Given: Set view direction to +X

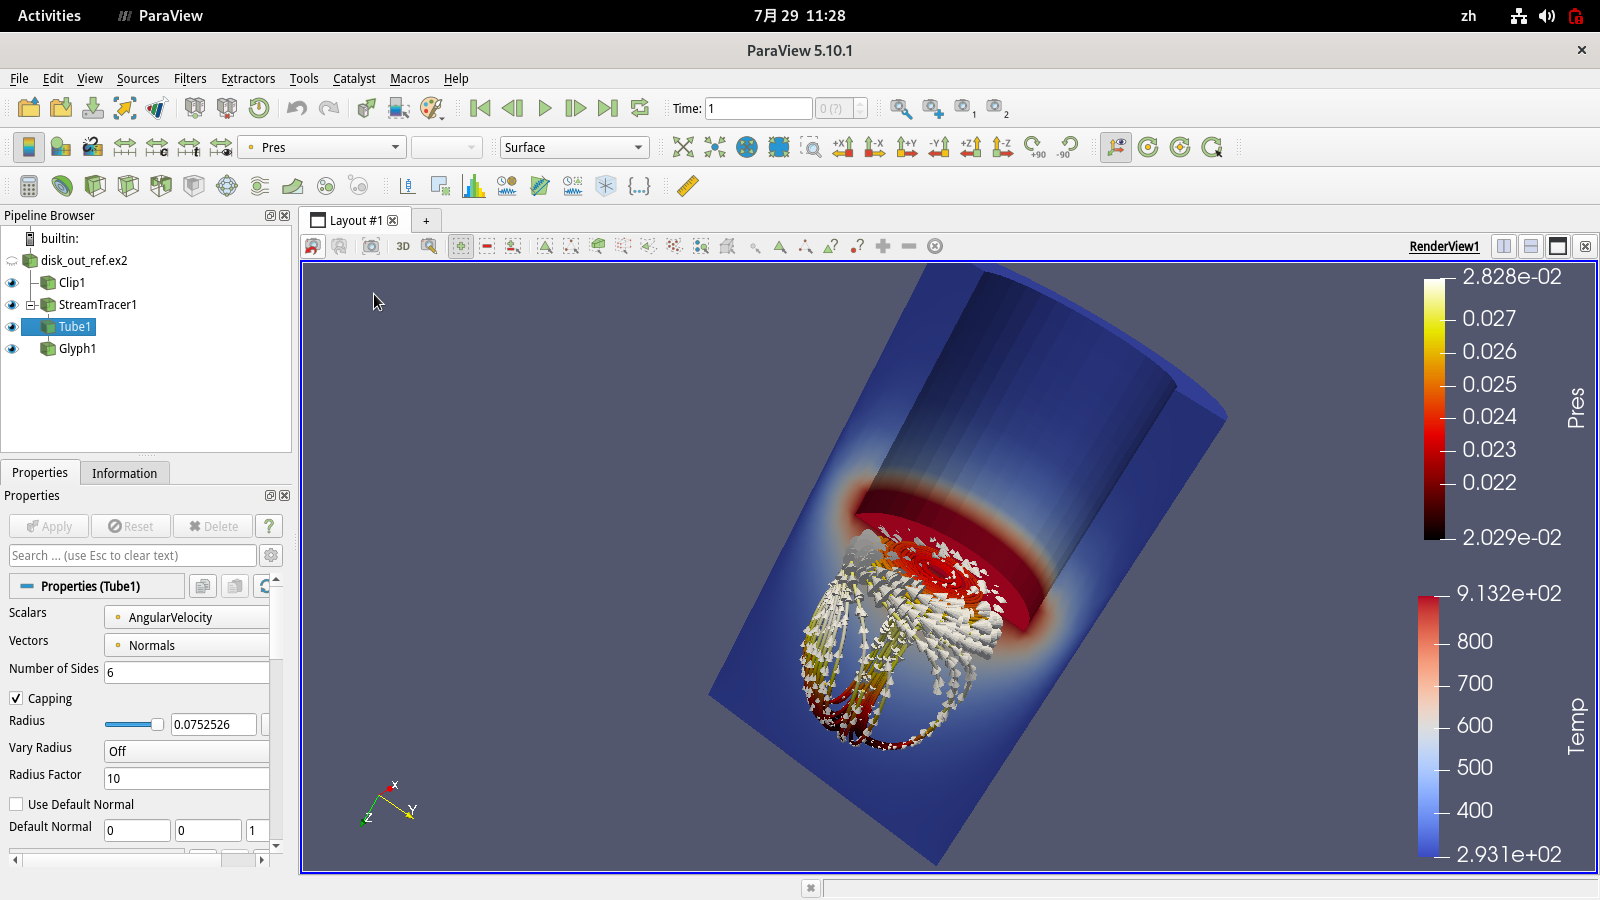Looking at the screenshot, I should 843,148.
